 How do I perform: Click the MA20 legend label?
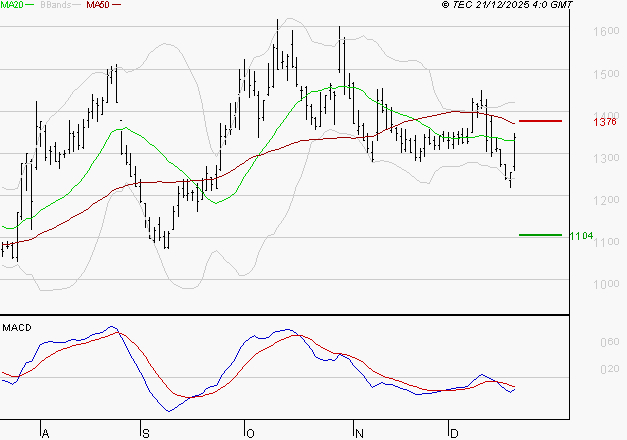click(11, 5)
